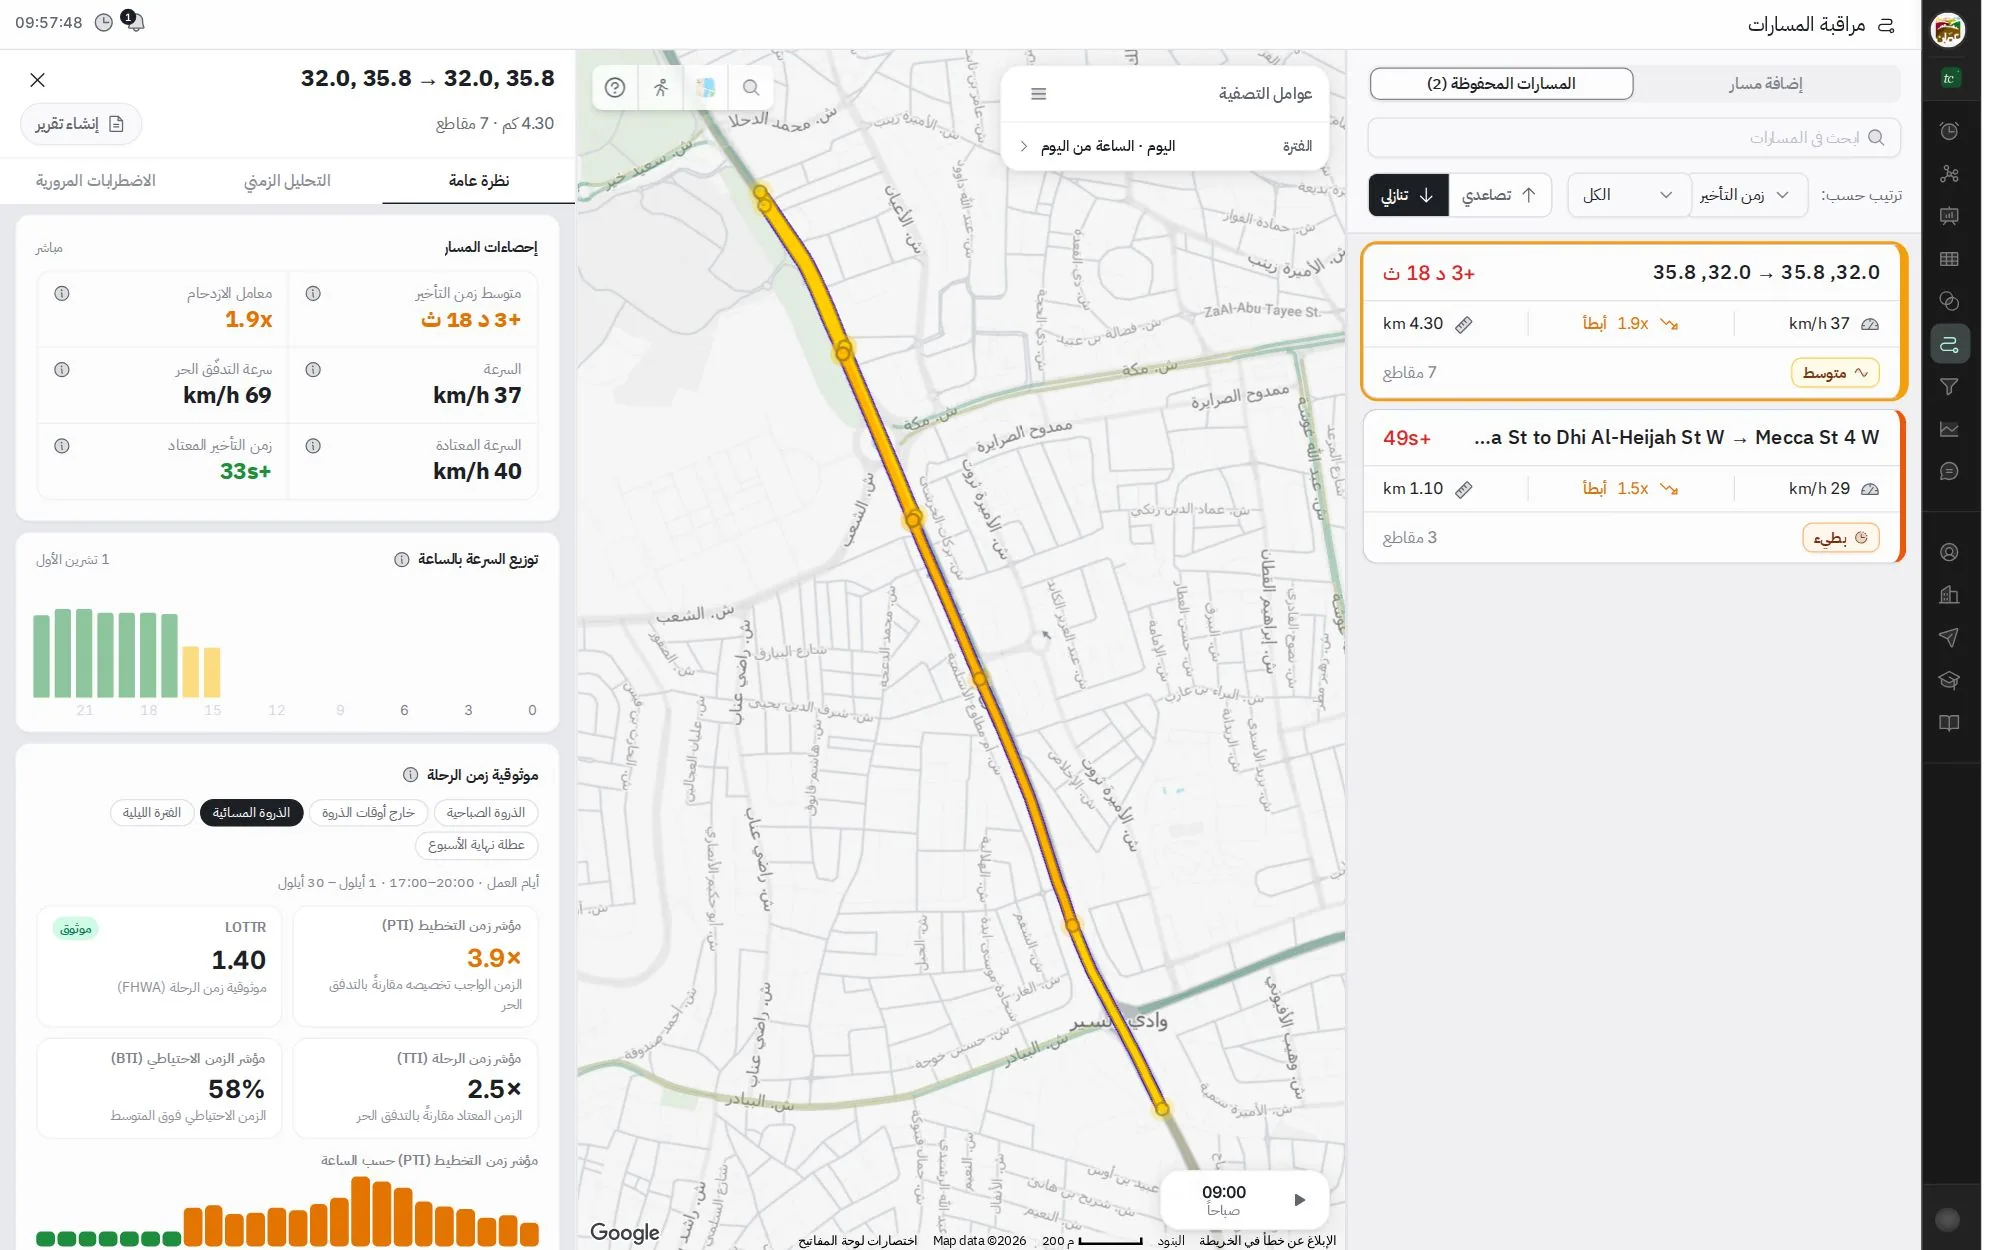Open notifications bell icon
This screenshot has width=2000, height=1250.
click(x=134, y=22)
